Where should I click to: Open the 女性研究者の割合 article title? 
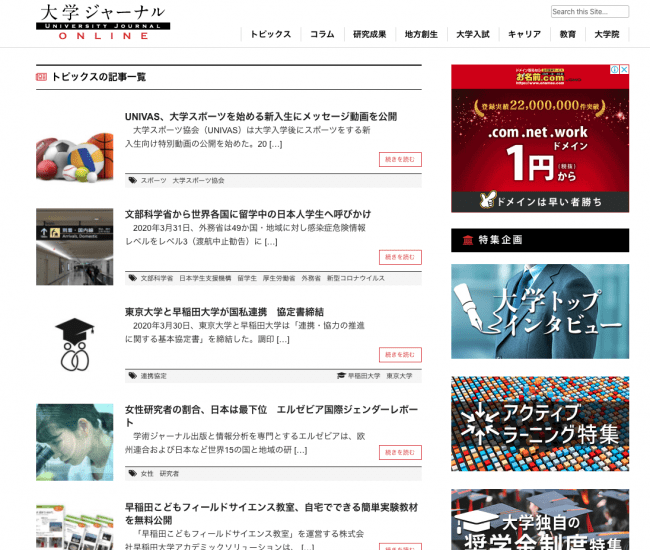click(x=272, y=416)
